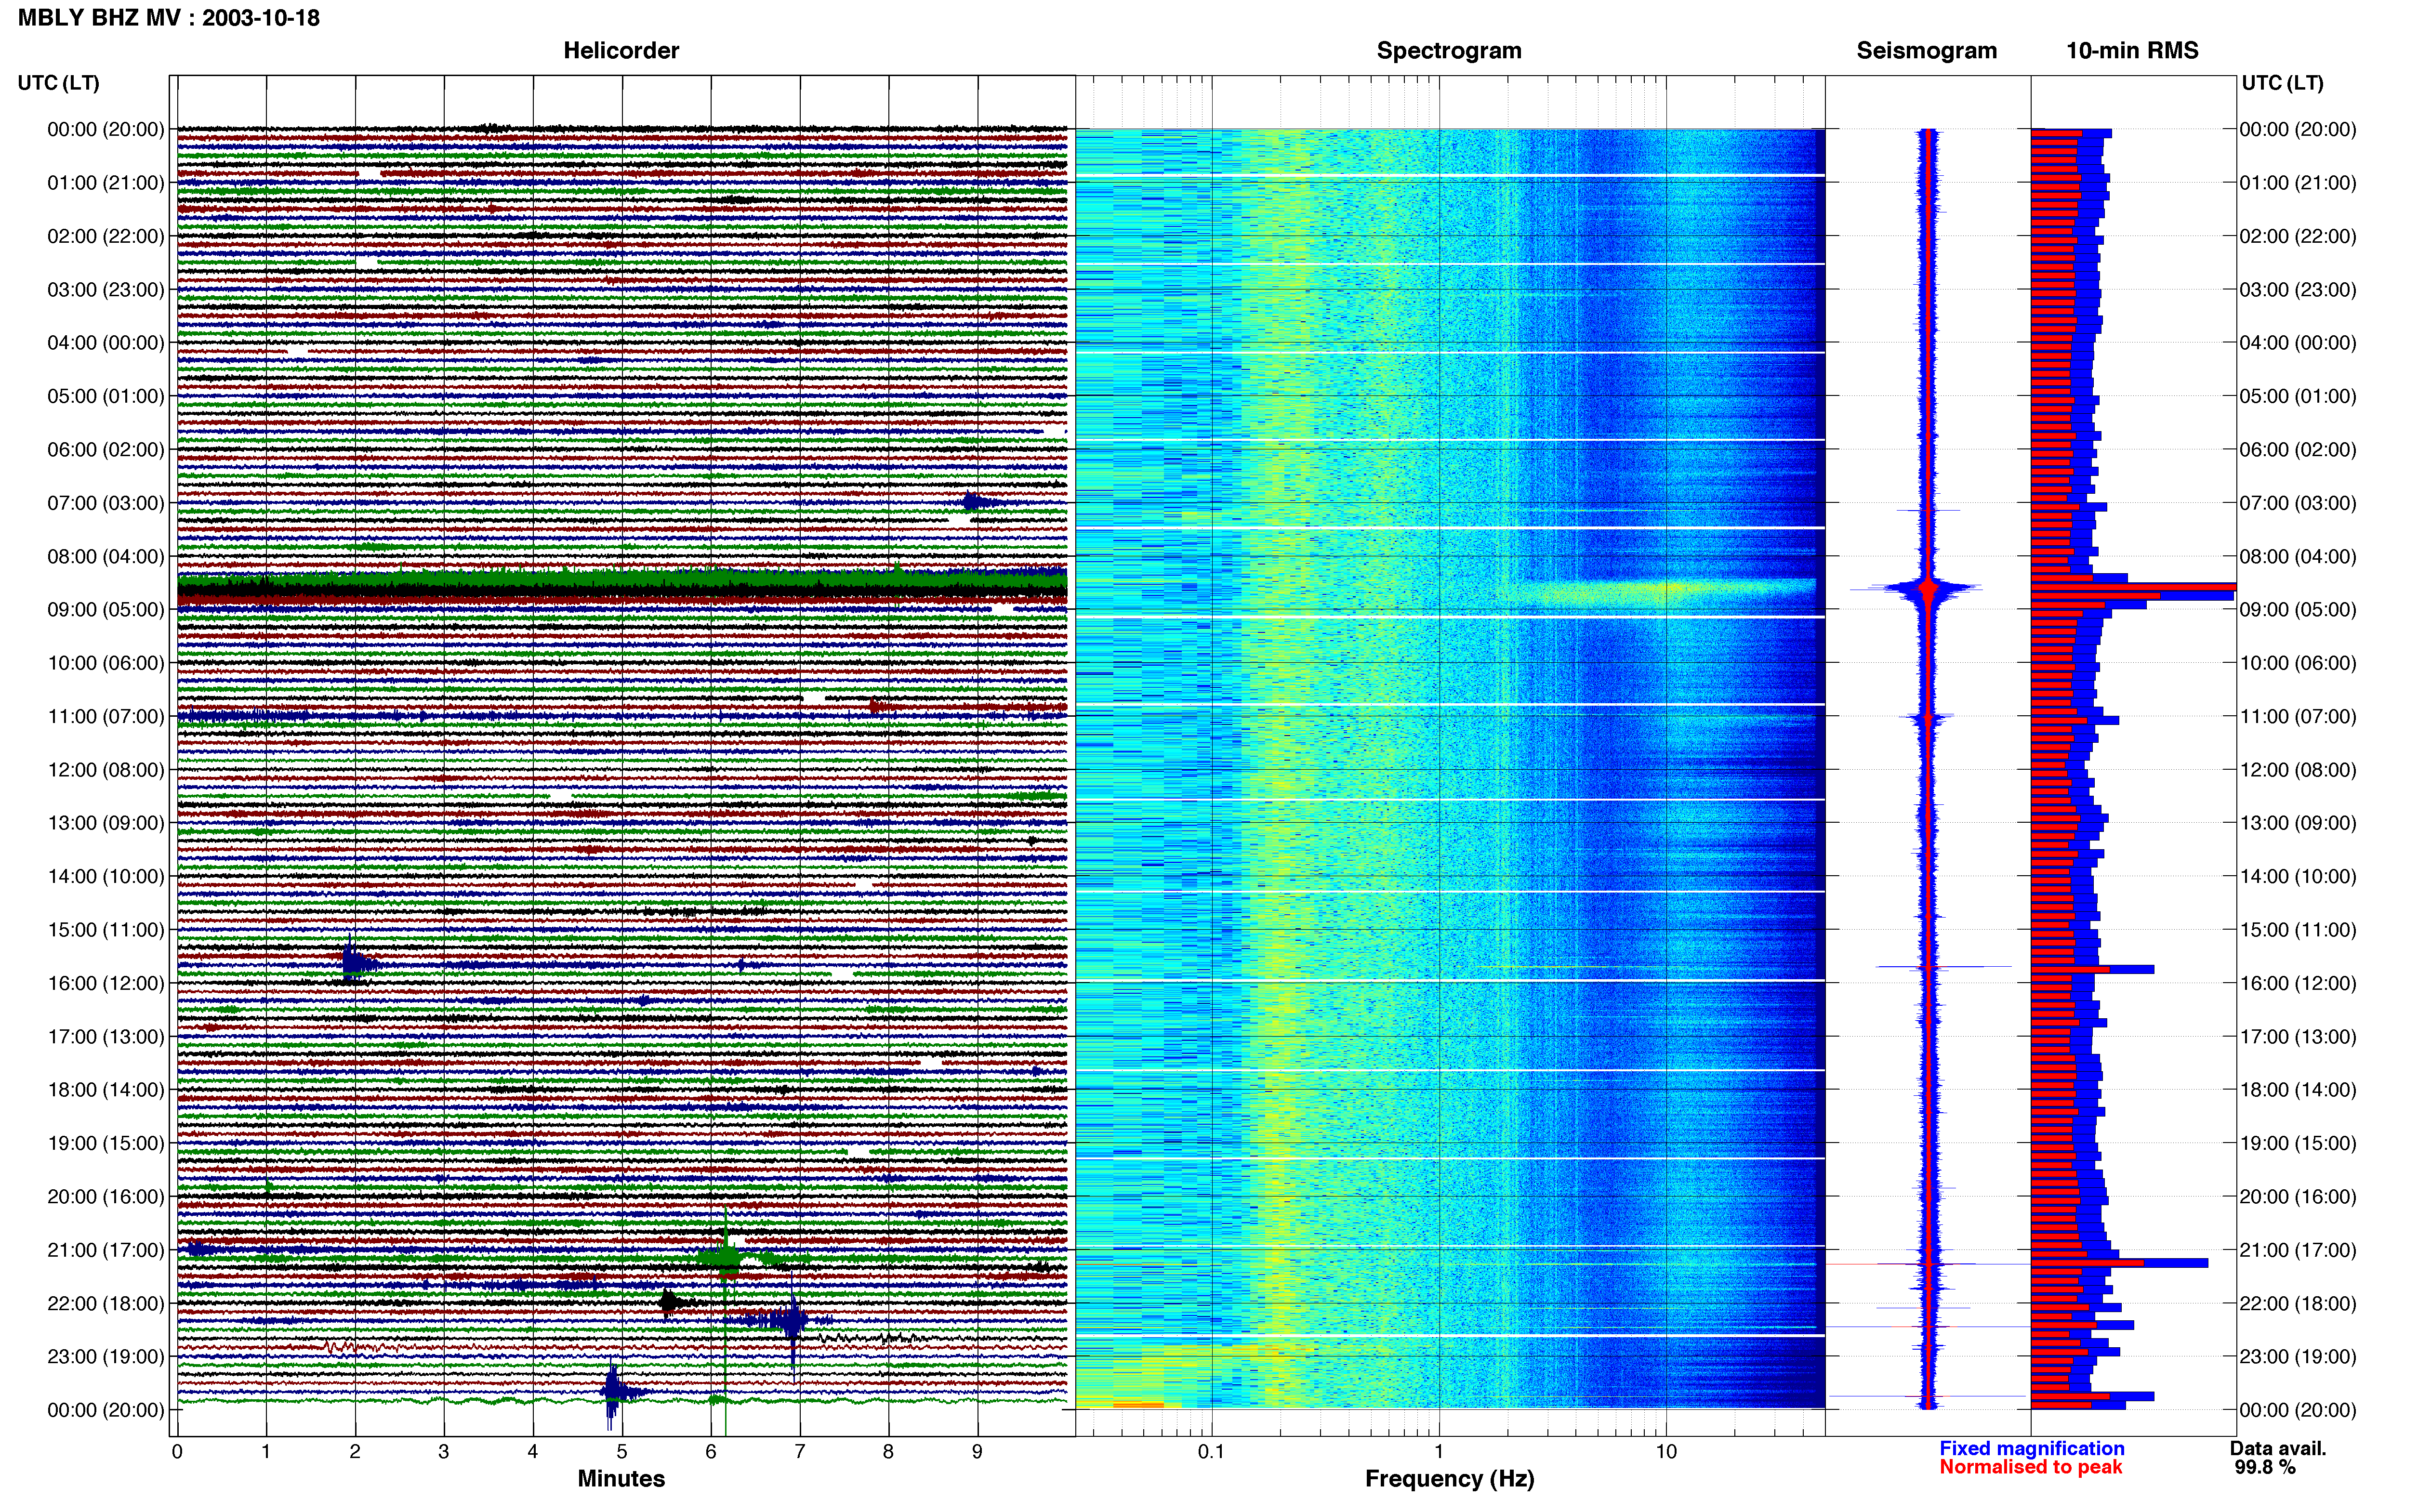Click left time label '22:00 (18:00)'

pyautogui.click(x=106, y=1304)
